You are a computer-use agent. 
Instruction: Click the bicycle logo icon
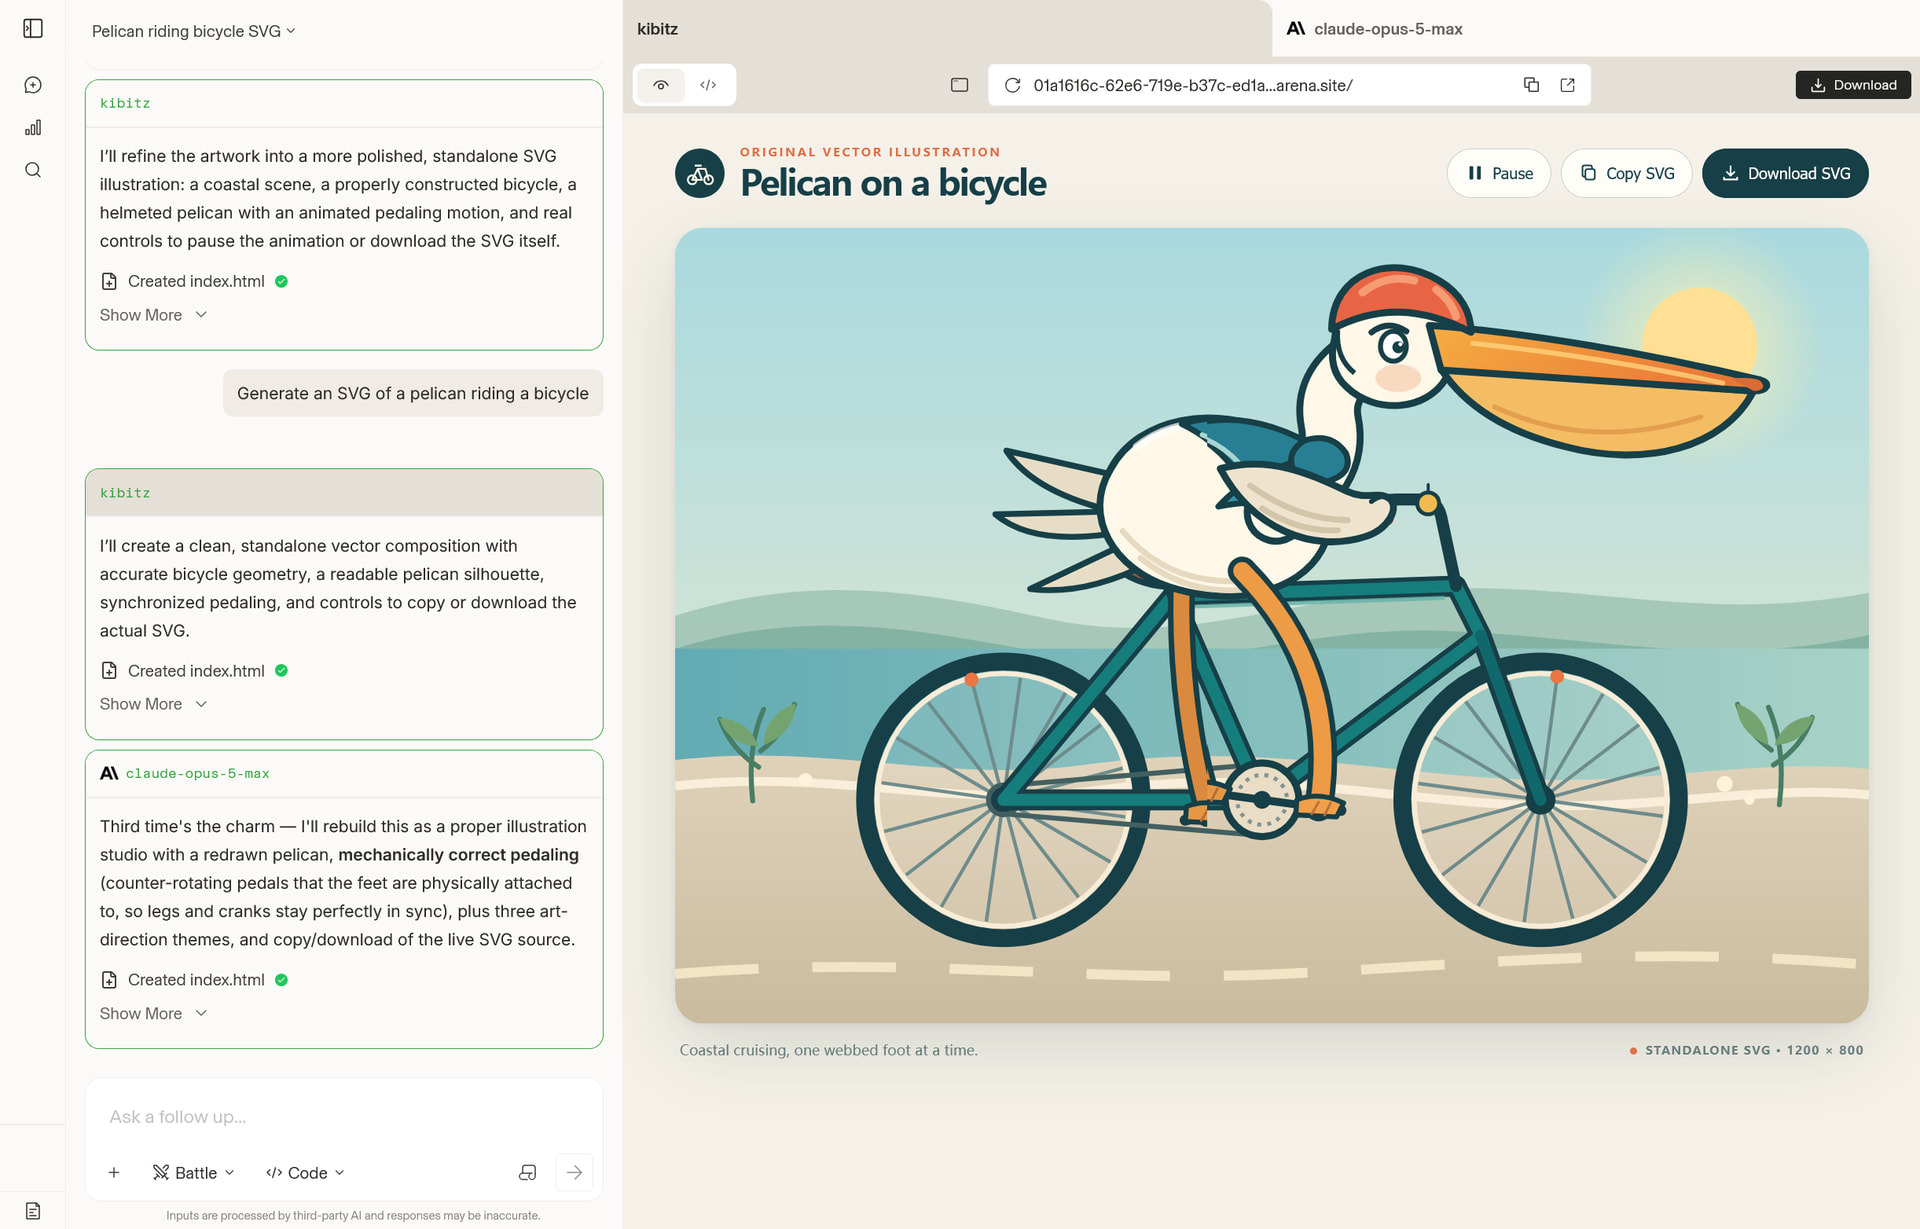click(x=700, y=174)
